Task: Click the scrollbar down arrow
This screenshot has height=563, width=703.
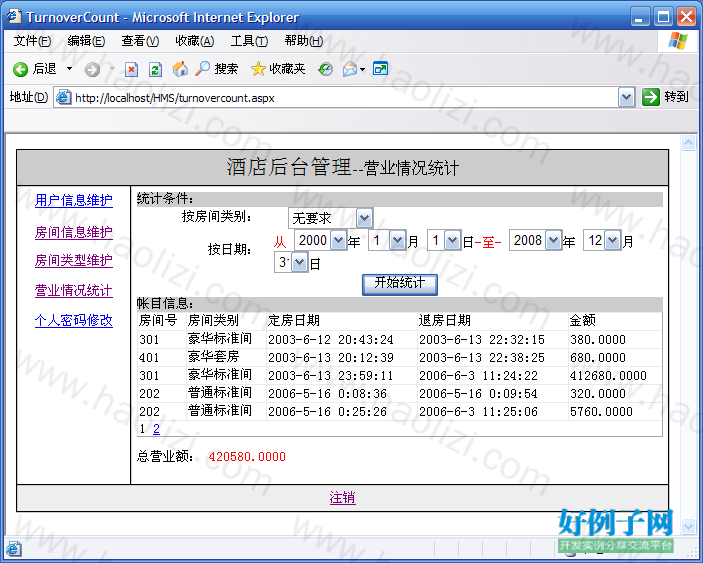Action: 688,526
